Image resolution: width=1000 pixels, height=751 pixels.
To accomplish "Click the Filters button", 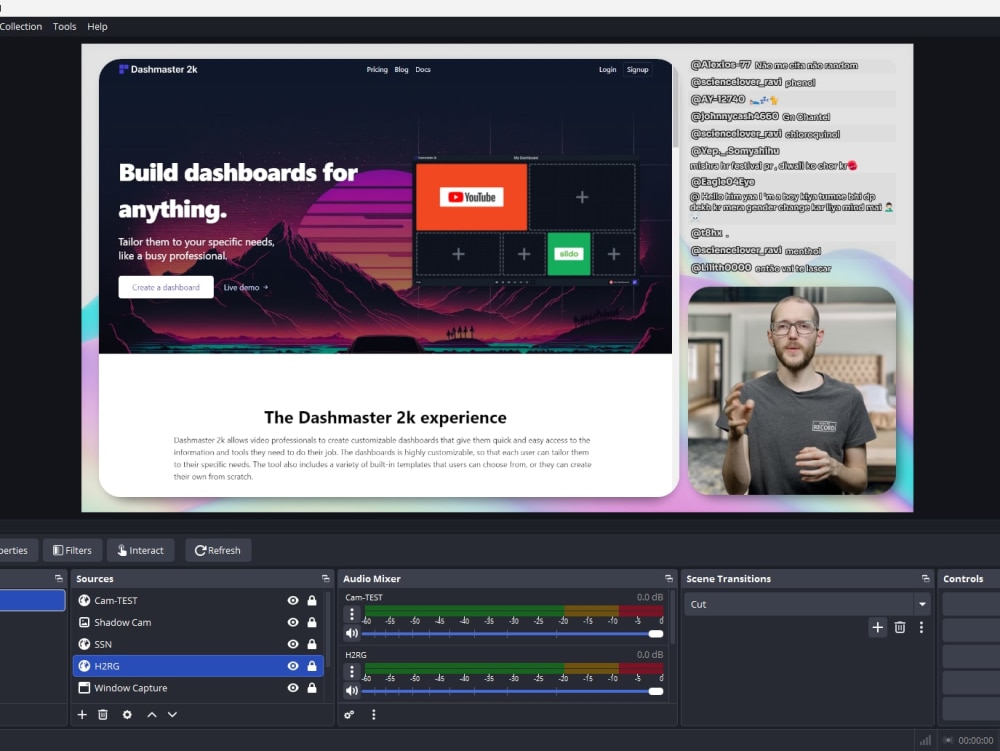I will click(72, 550).
